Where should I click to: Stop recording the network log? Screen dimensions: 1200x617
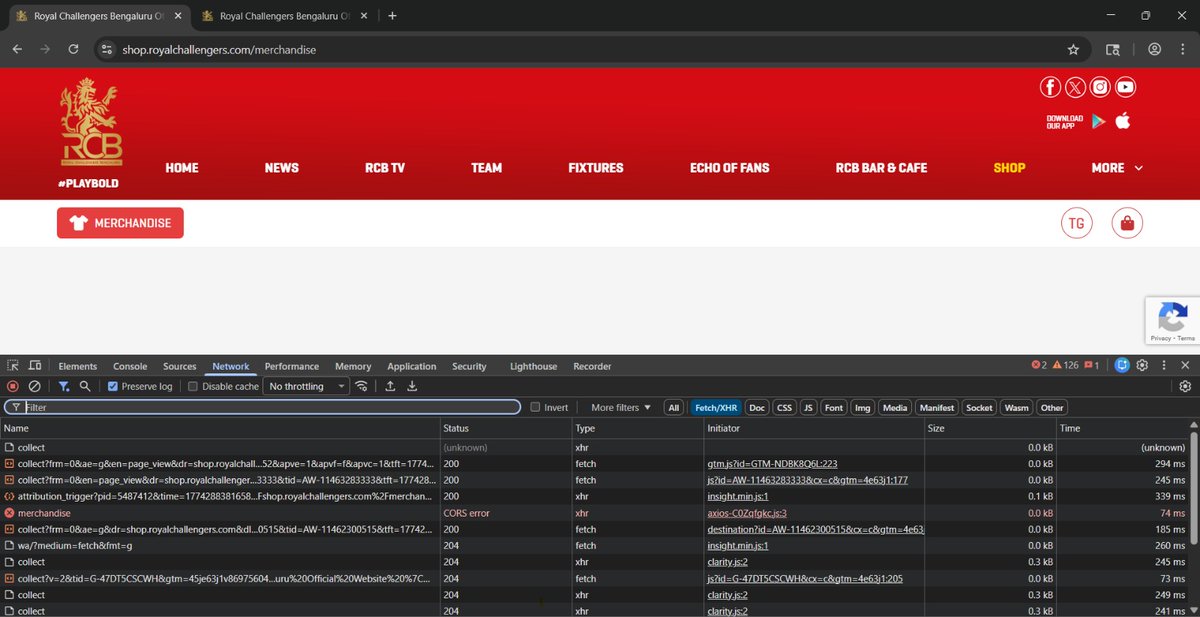pyautogui.click(x=13, y=386)
